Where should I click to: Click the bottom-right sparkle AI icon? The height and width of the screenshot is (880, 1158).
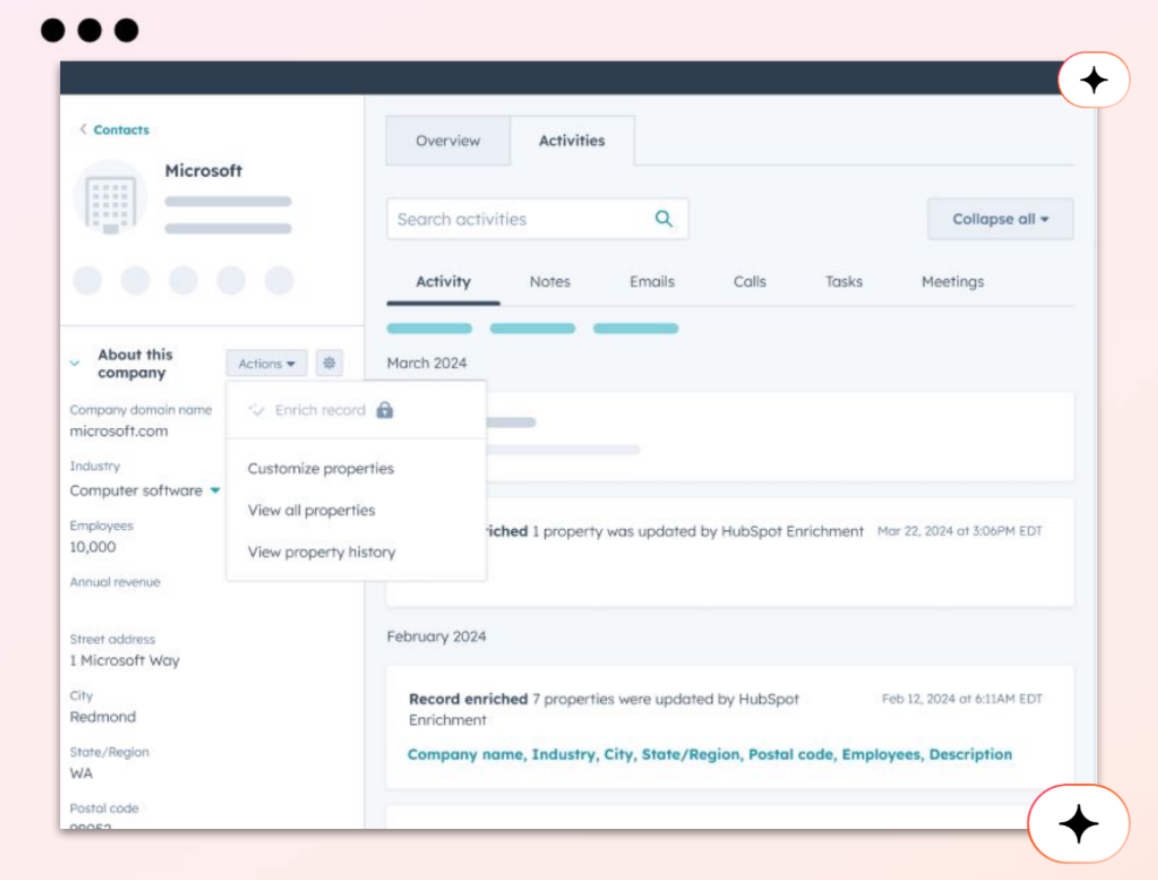[x=1078, y=825]
